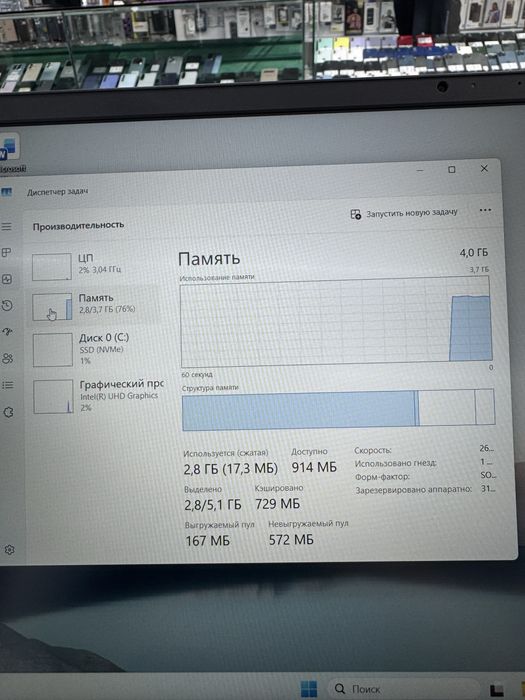Click the GPU mini graph thumbnail

tap(53, 396)
